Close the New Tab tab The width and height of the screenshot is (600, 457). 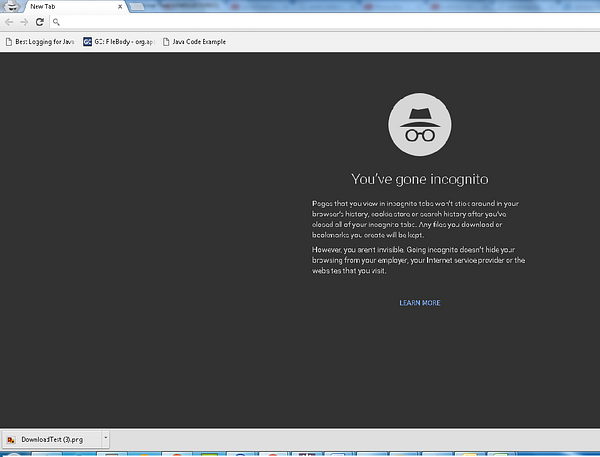[120, 7]
